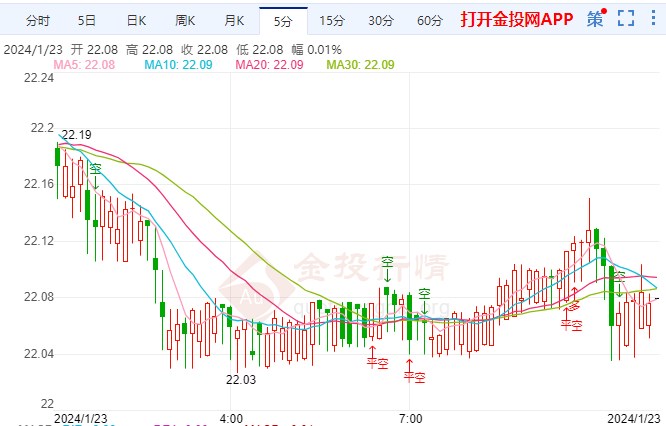Click the 22.03 low price label
The width and height of the screenshot is (666, 426).
241,379
